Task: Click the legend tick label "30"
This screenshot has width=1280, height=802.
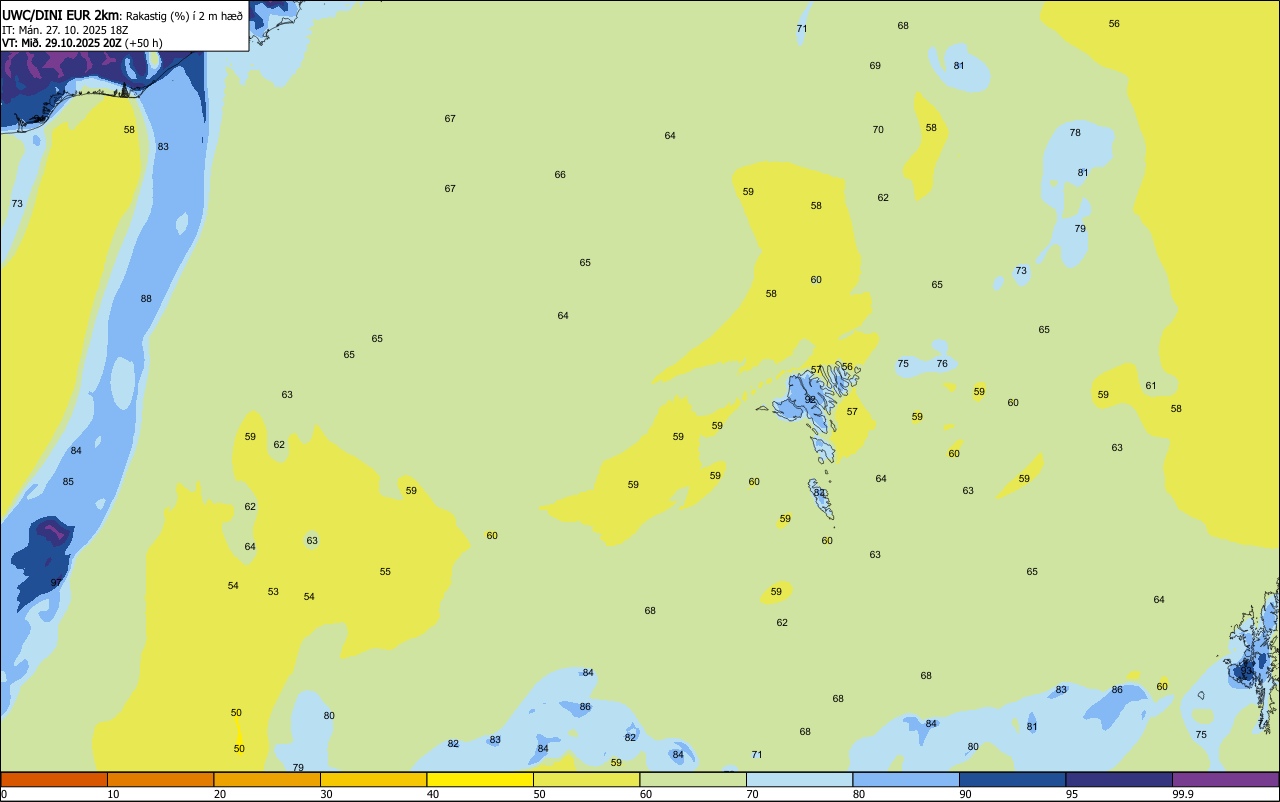Action: click(x=327, y=794)
